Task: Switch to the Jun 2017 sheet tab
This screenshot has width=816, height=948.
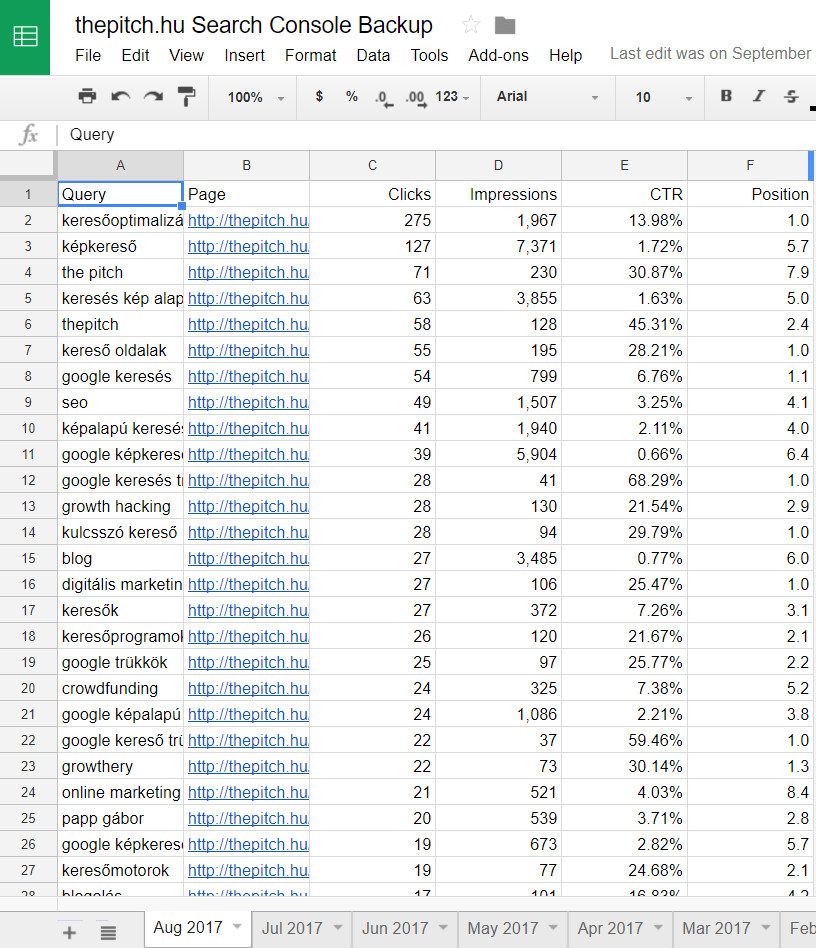Action: (395, 928)
